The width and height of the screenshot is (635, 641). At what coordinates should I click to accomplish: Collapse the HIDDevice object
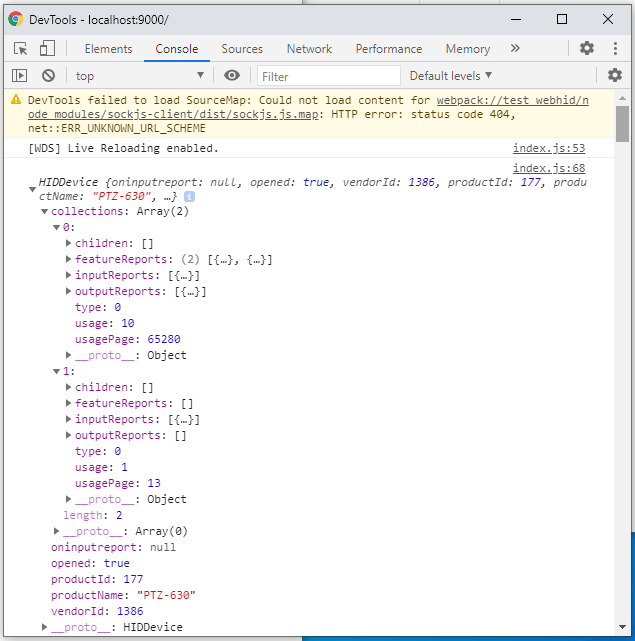pyautogui.click(x=32, y=189)
